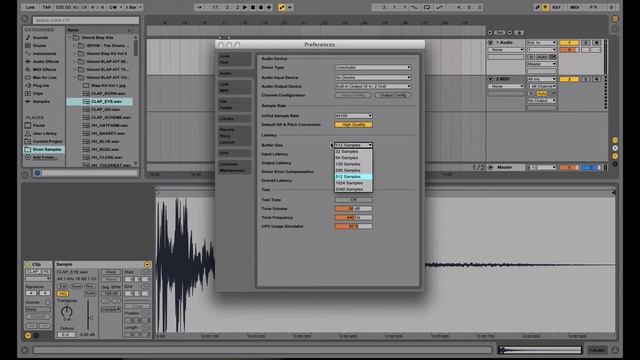The height and width of the screenshot is (360, 640).
Task: Select the HH_BLUE.wav file in the browser
Action: (105, 141)
